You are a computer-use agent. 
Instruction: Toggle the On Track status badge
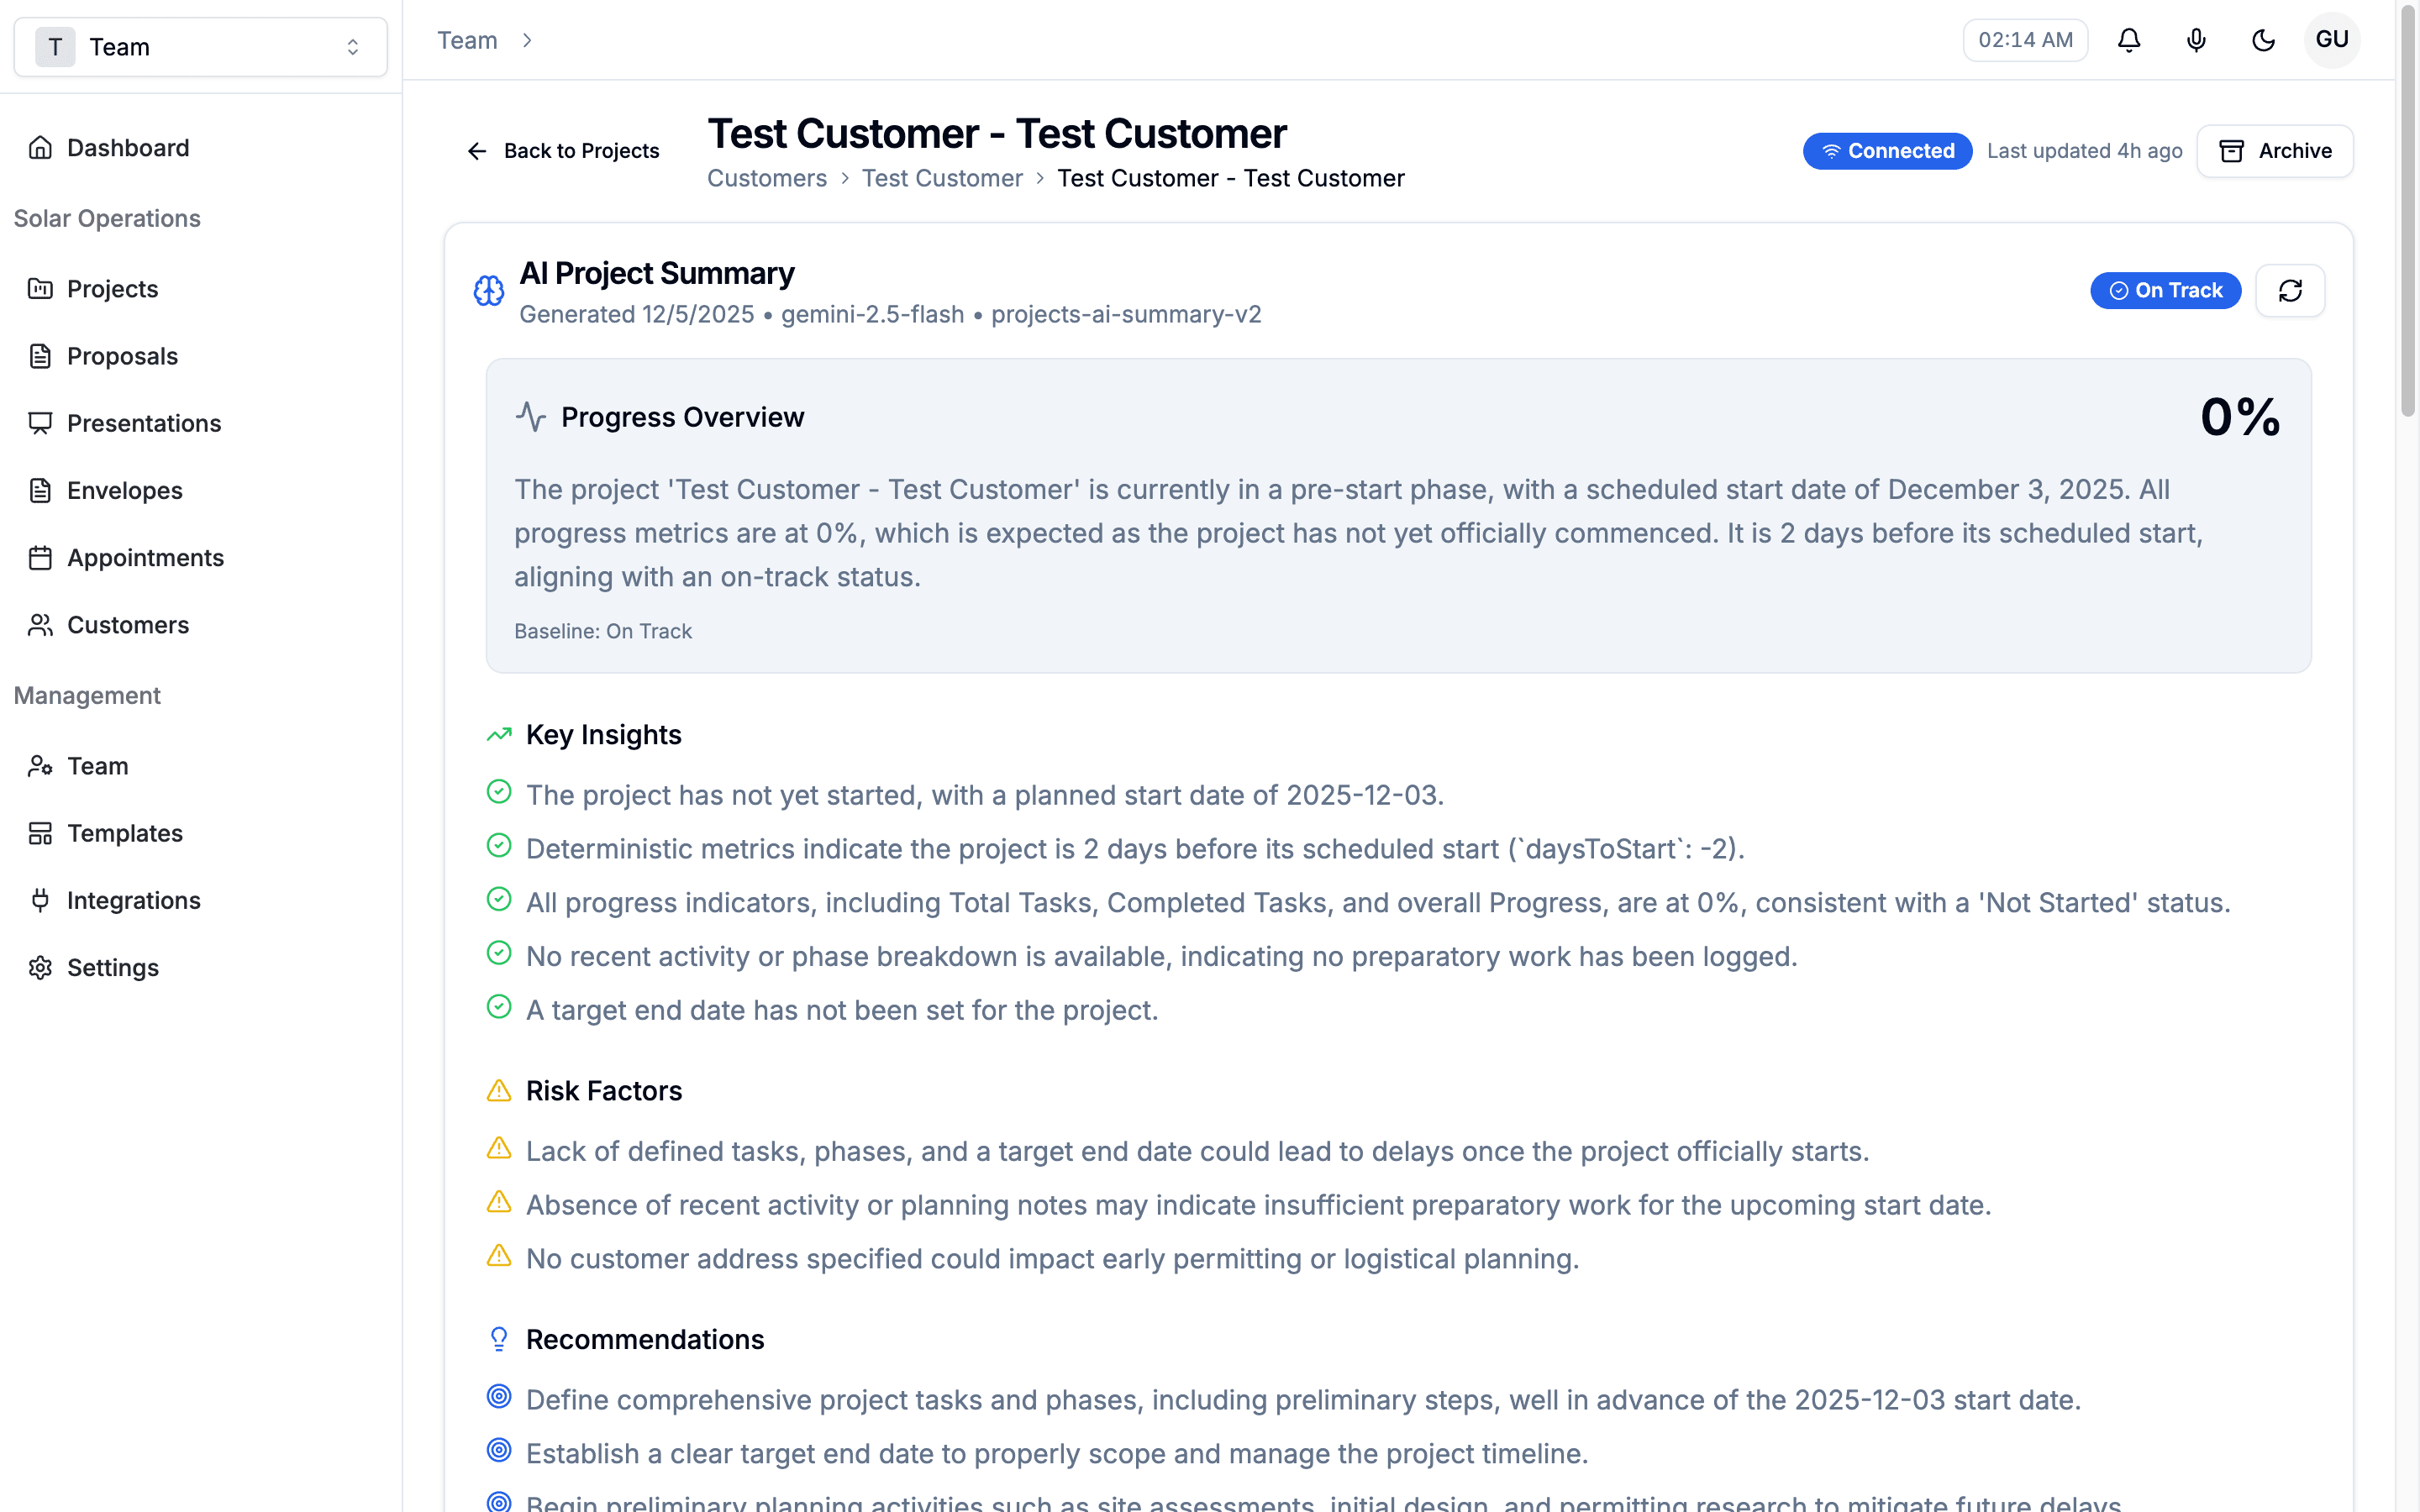click(x=2166, y=290)
